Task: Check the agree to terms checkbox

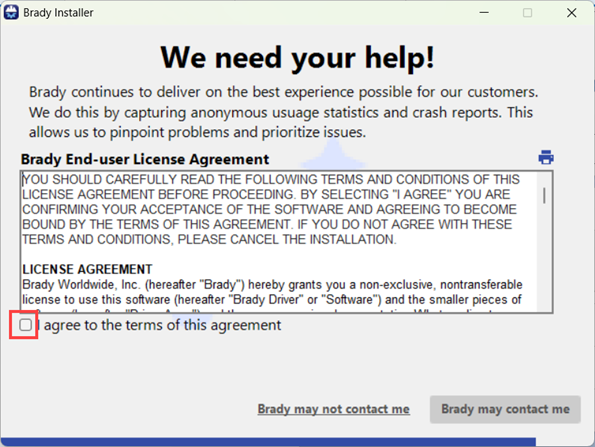Action: [x=25, y=325]
